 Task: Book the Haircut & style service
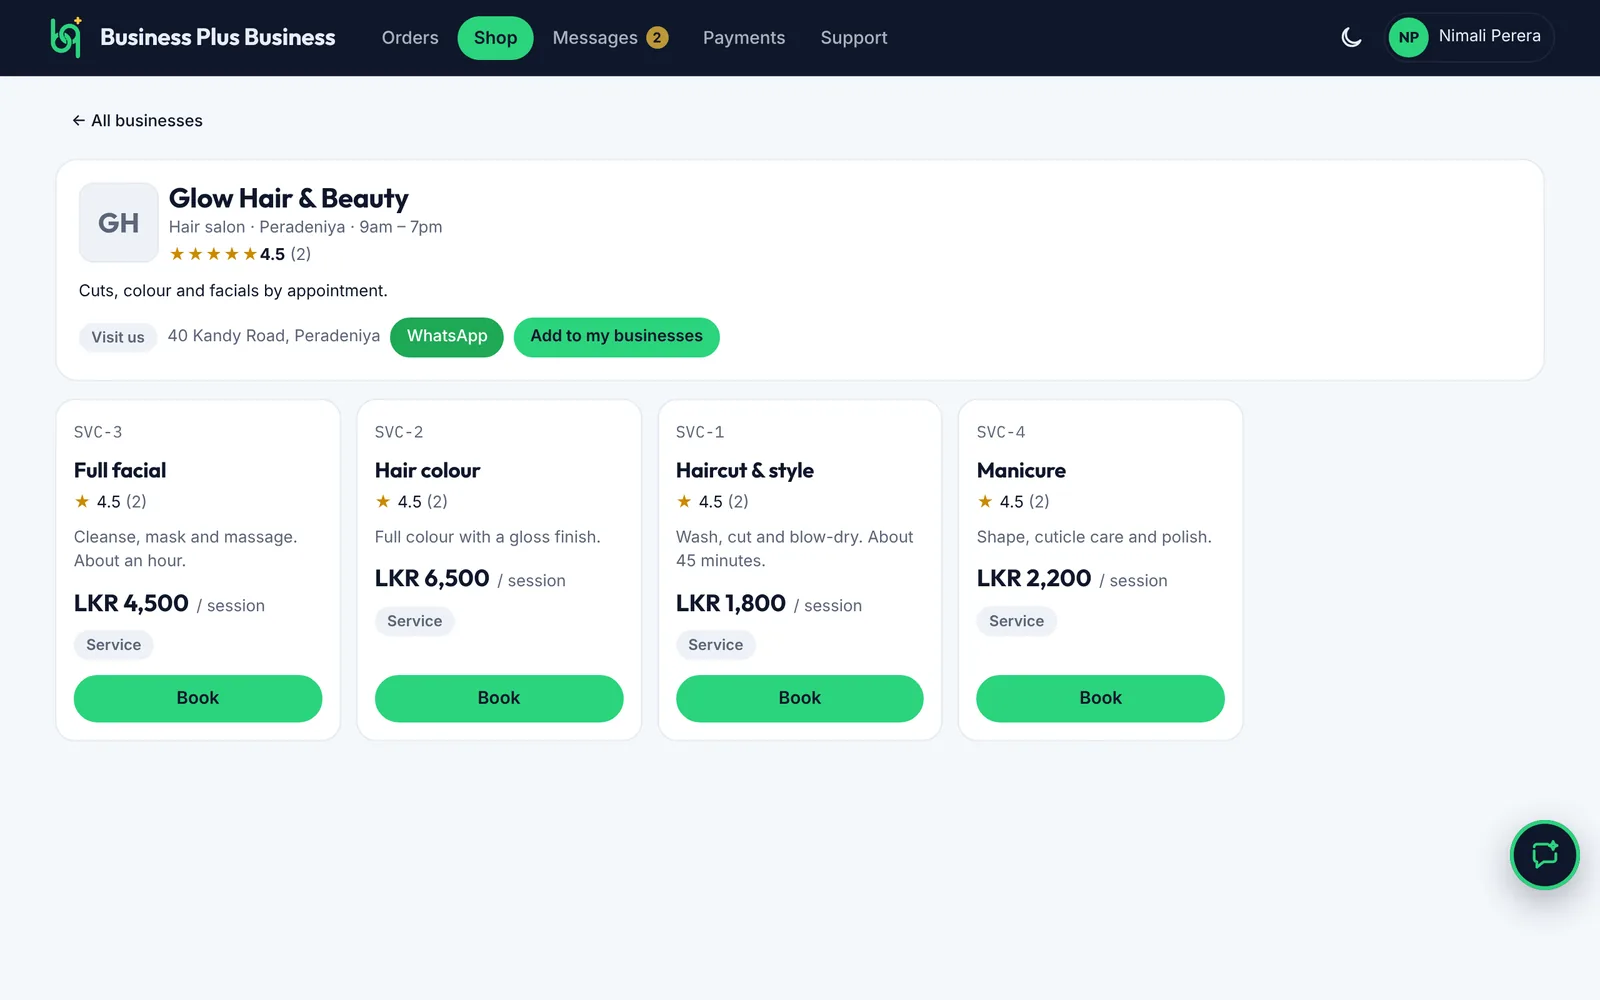click(x=799, y=698)
